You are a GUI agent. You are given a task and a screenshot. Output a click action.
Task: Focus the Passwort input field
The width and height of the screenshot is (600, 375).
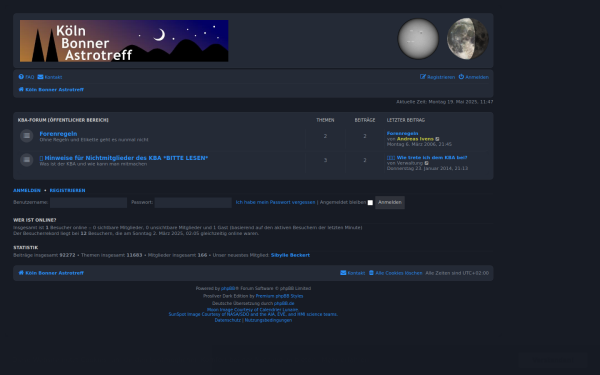tap(193, 202)
